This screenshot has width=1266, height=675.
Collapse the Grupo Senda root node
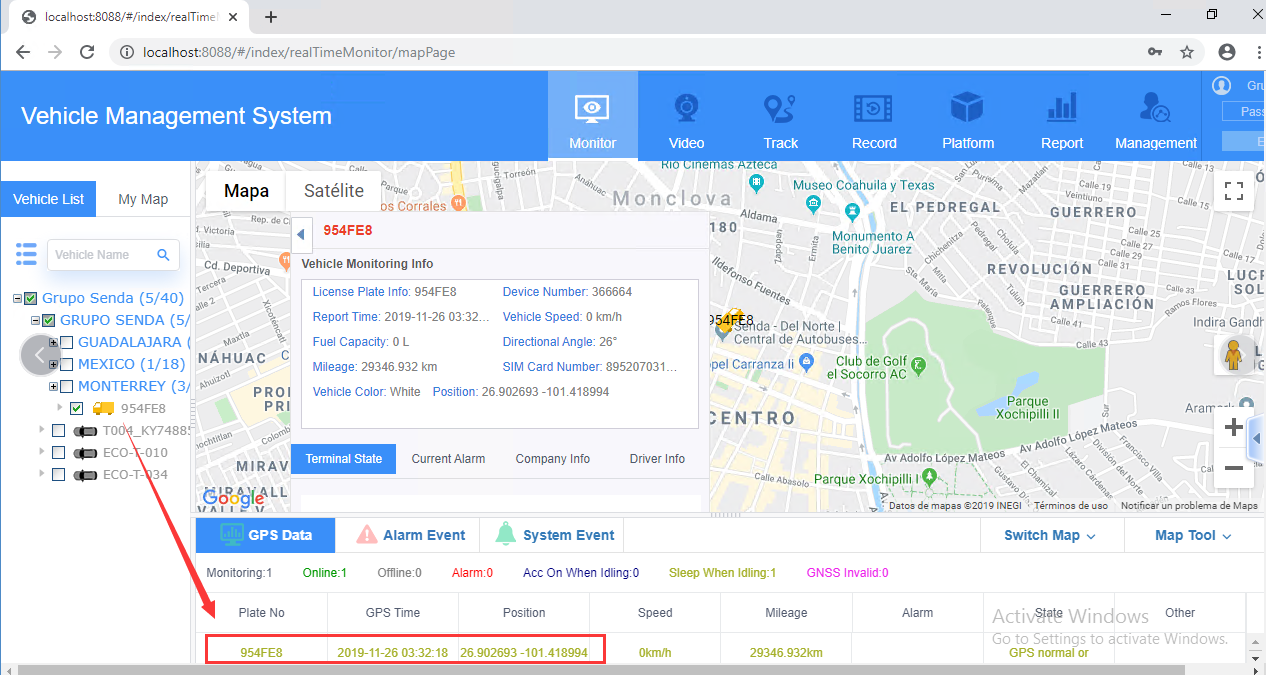(18, 298)
